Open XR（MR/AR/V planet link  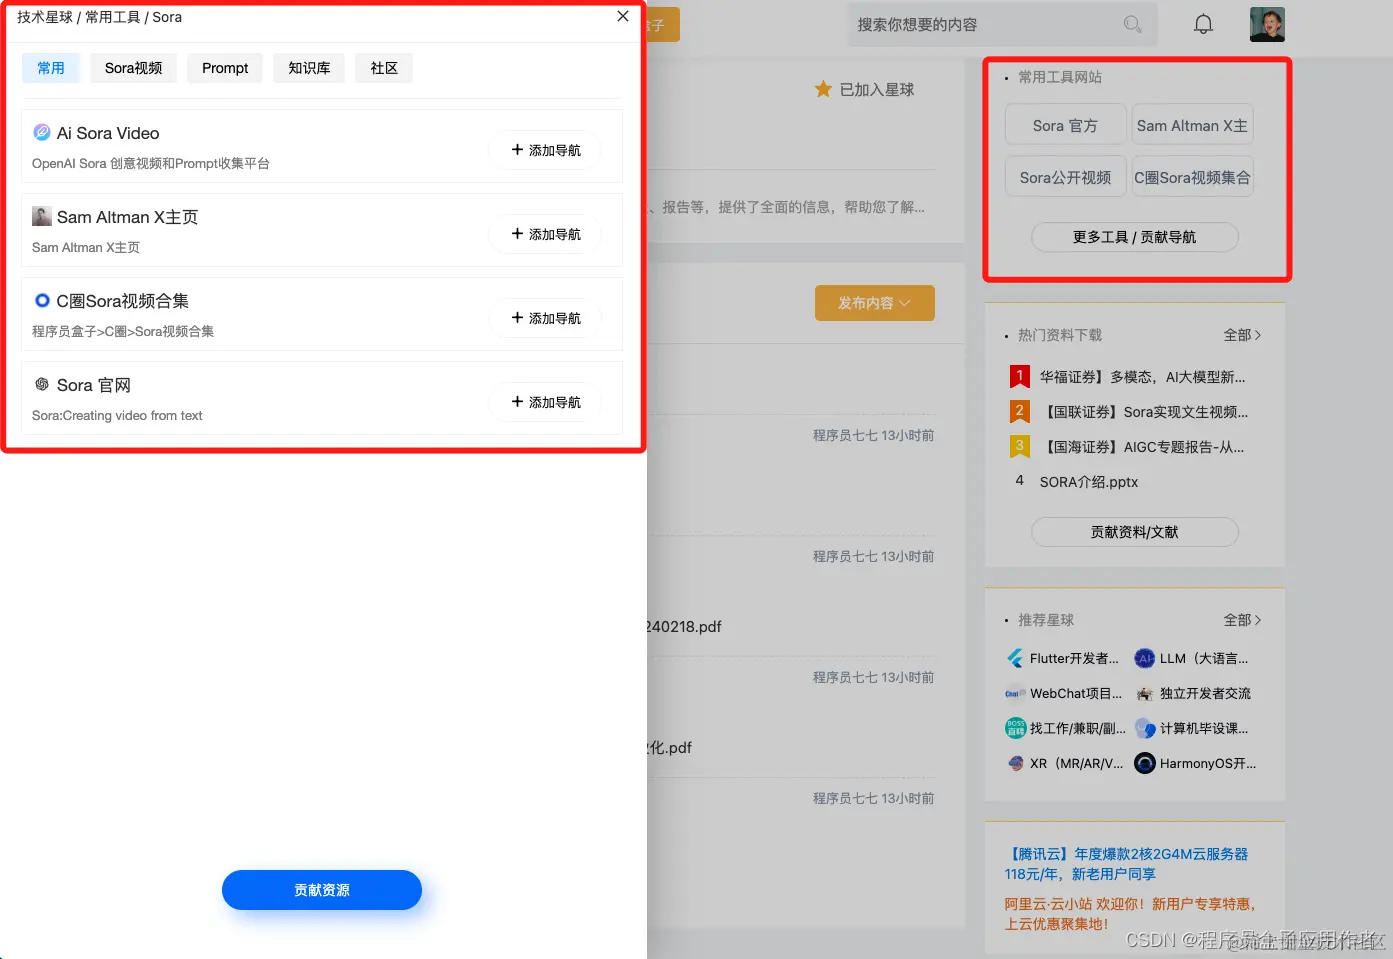pyautogui.click(x=1076, y=763)
